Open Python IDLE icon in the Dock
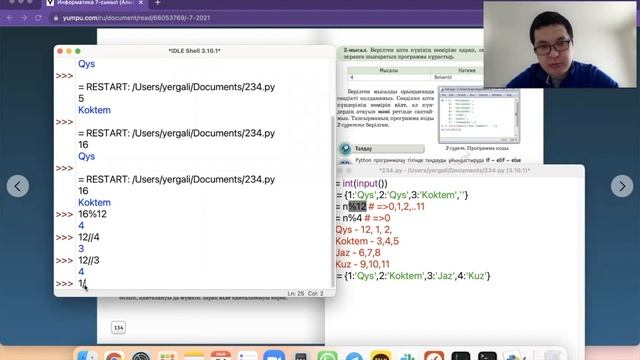Screen dimensions: 640x360 point(514,356)
